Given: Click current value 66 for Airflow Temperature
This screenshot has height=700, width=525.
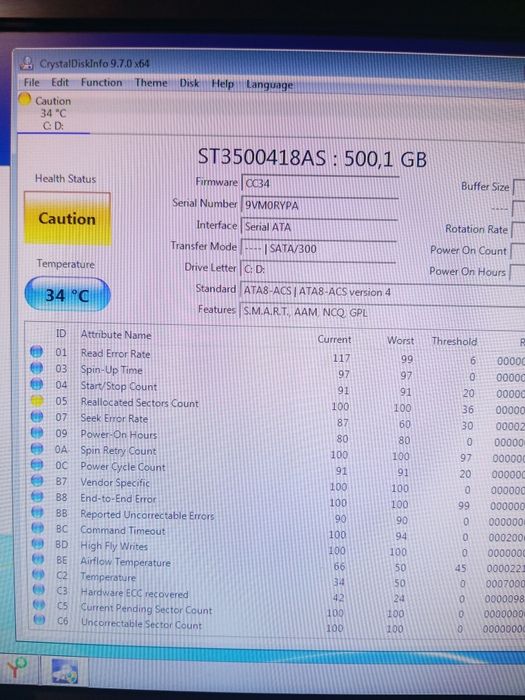Looking at the screenshot, I should 339,567.
